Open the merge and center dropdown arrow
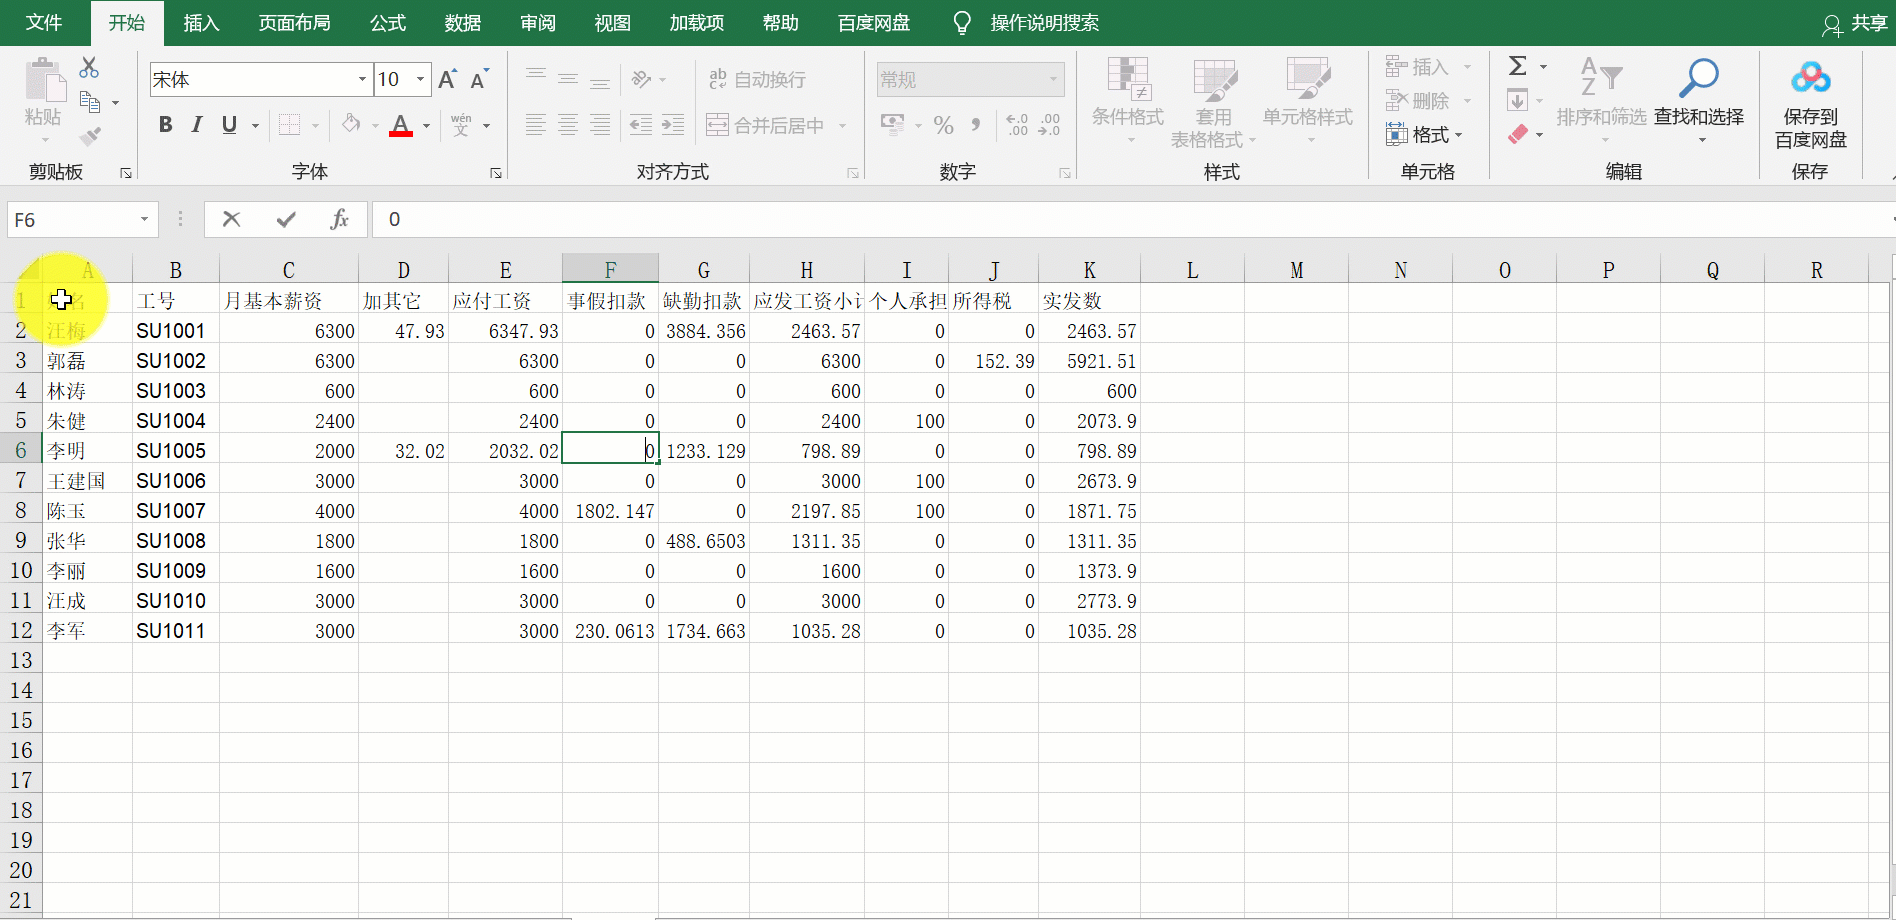Viewport: 1896px width, 920px height. (842, 126)
